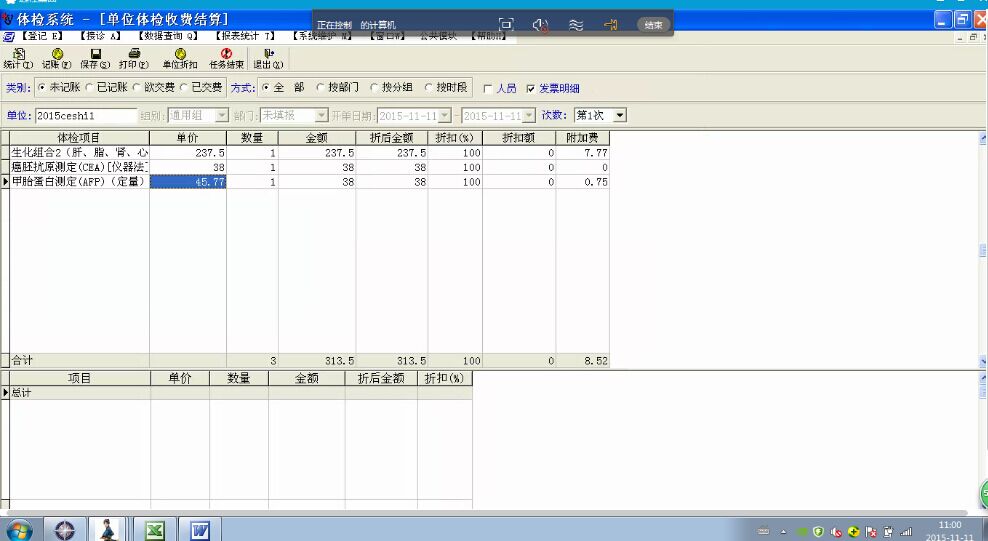Select the 全部 mode radio button

265,88
